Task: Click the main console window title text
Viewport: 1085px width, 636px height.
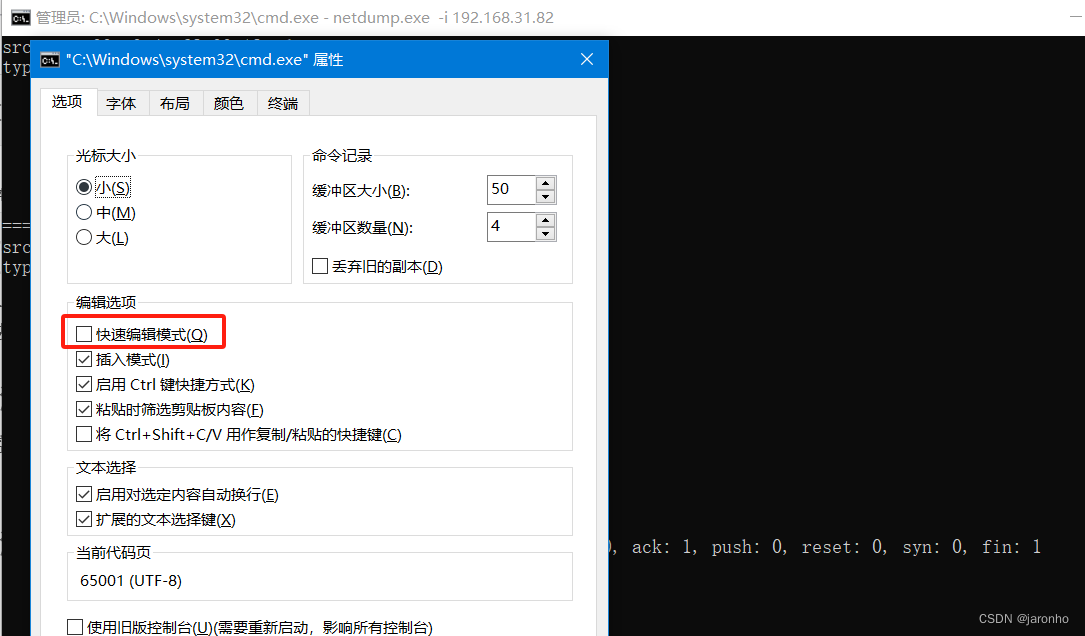Action: click(x=295, y=17)
